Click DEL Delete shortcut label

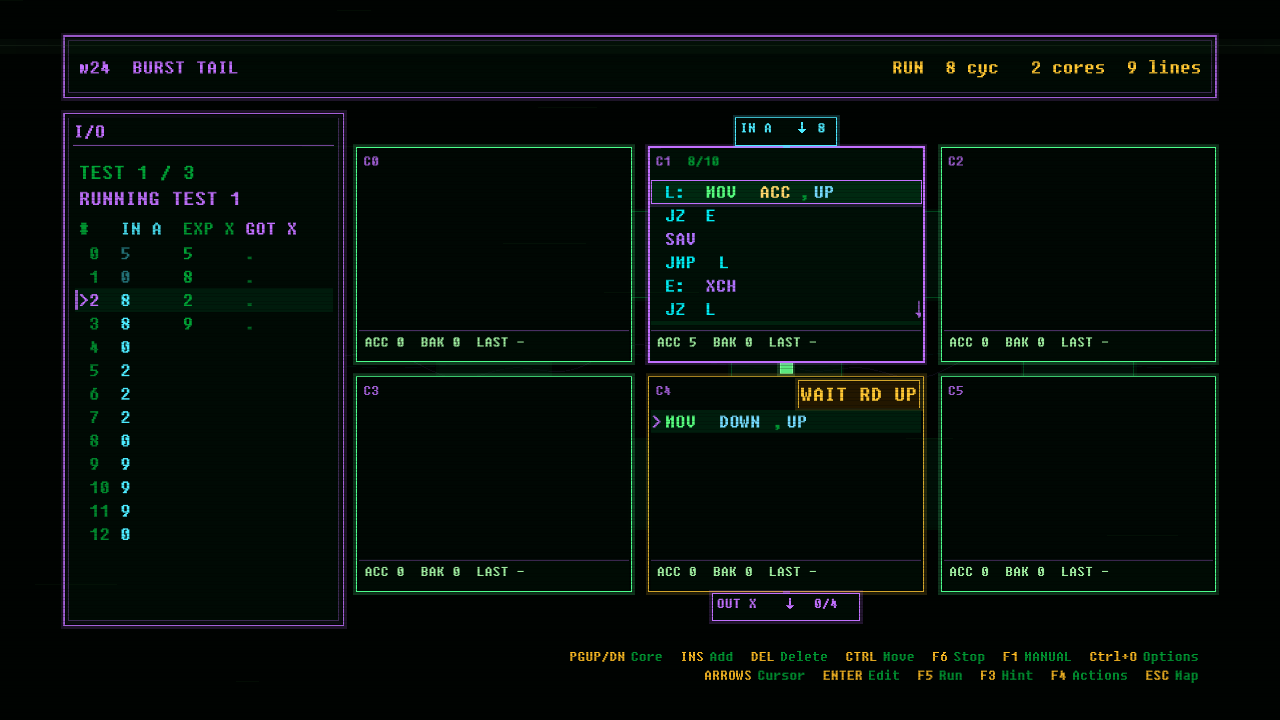click(x=789, y=657)
